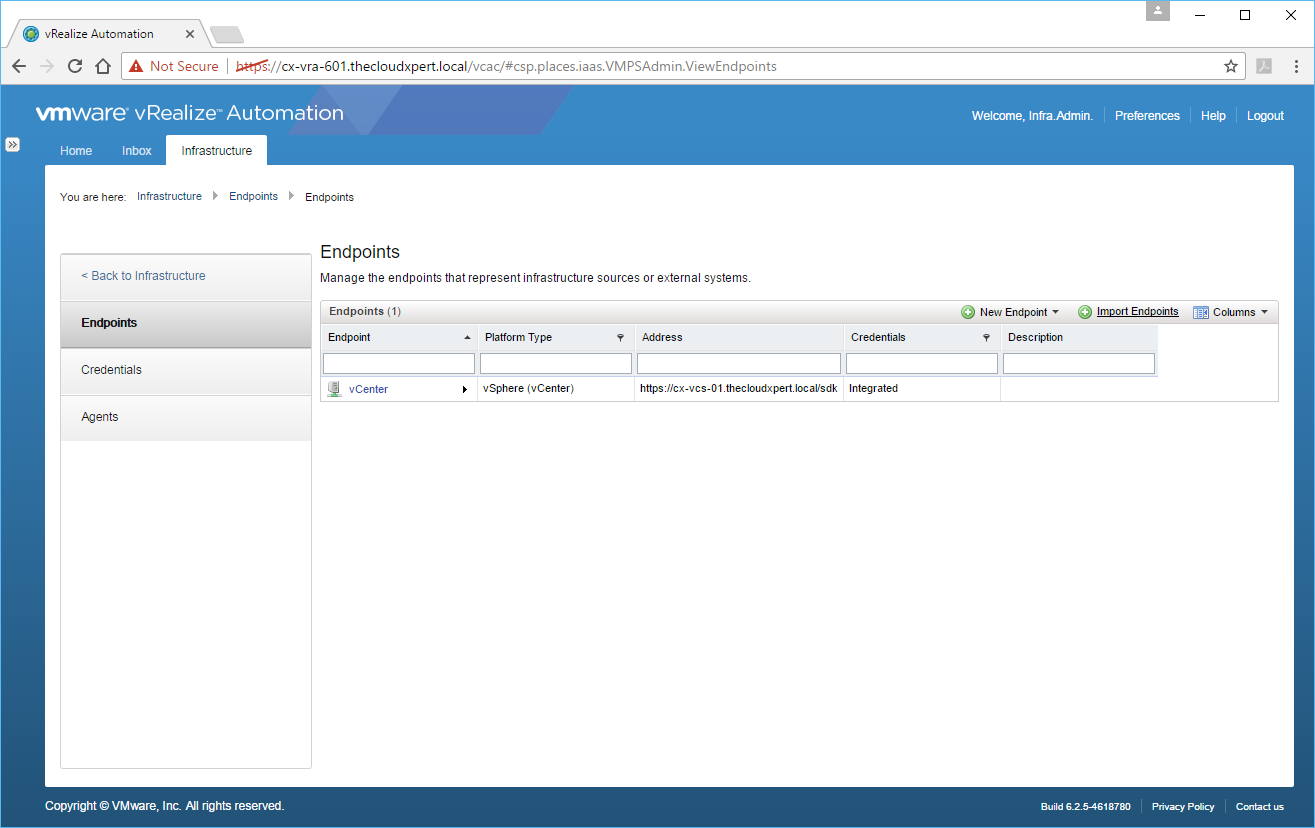Image resolution: width=1315 pixels, height=828 pixels.
Task: Click the vCenter endpoint server icon
Action: (x=334, y=389)
